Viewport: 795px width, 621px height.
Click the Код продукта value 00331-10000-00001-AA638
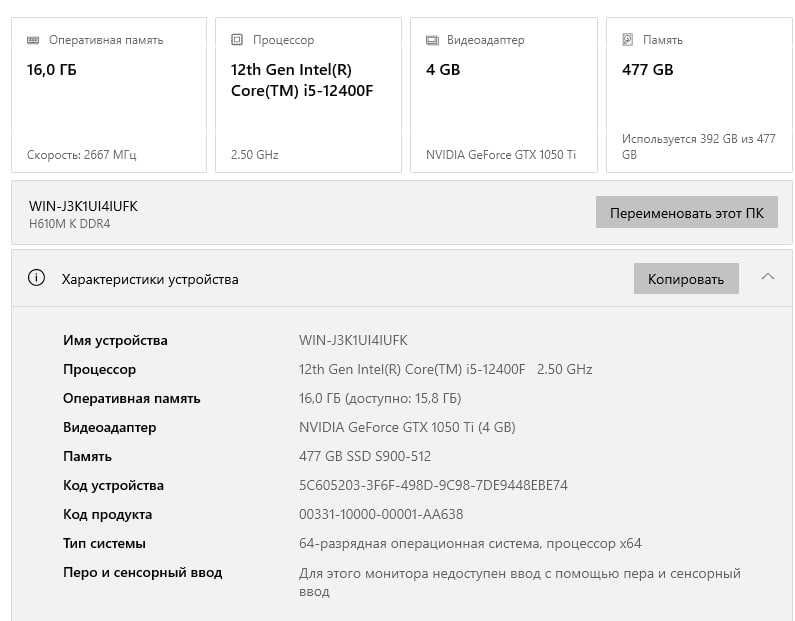pyautogui.click(x=381, y=515)
